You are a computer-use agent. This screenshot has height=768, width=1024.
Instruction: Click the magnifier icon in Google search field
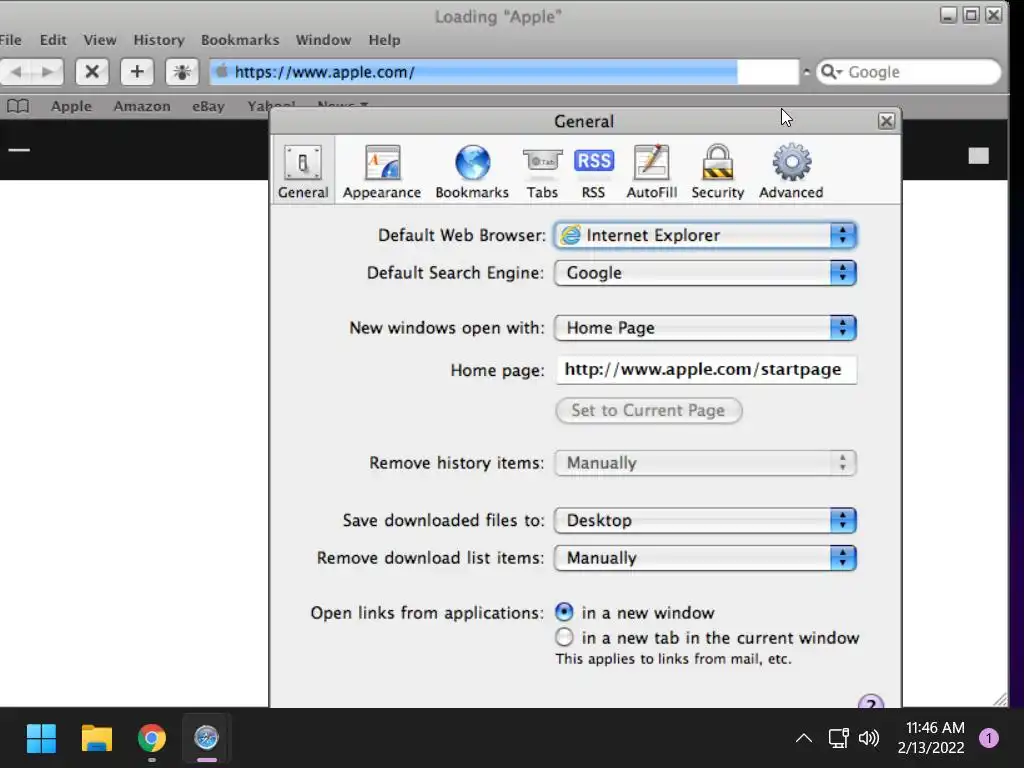pos(831,72)
